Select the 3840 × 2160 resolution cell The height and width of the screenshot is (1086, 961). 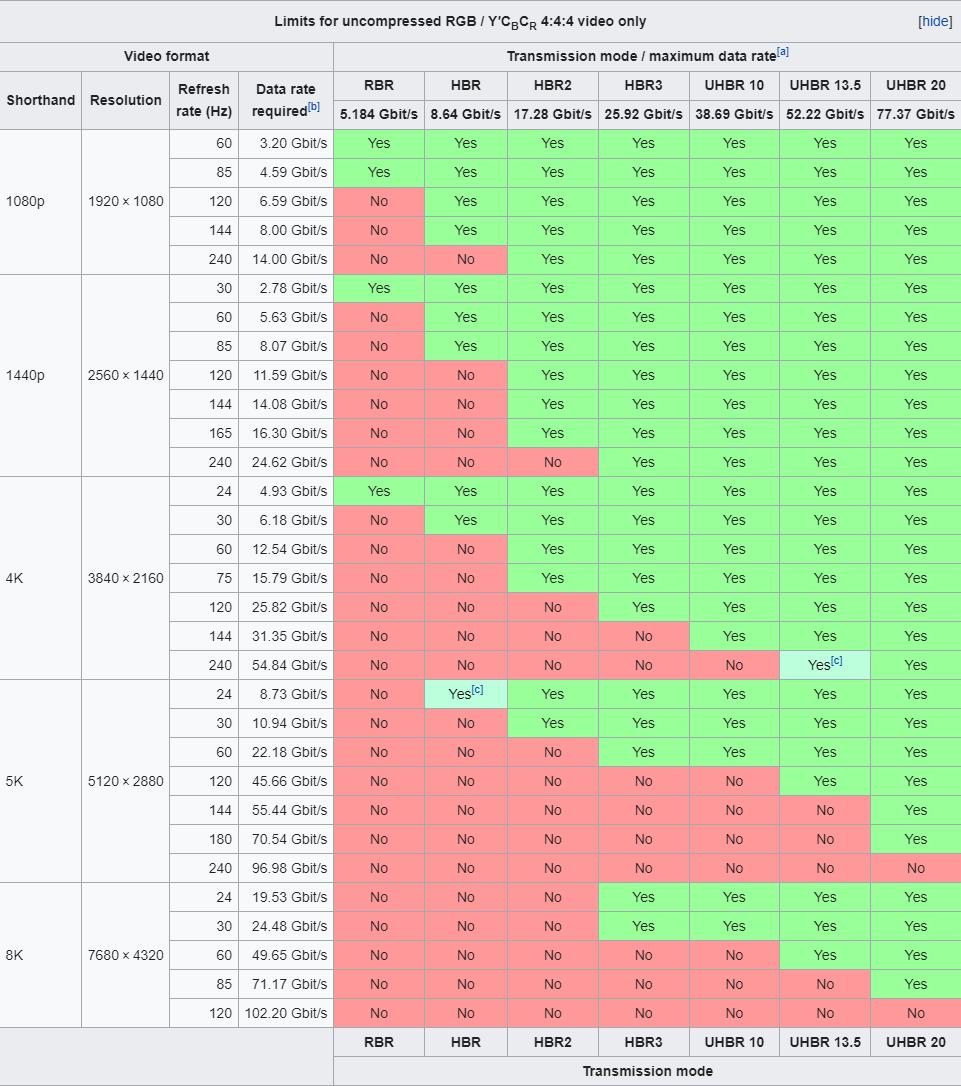126,578
